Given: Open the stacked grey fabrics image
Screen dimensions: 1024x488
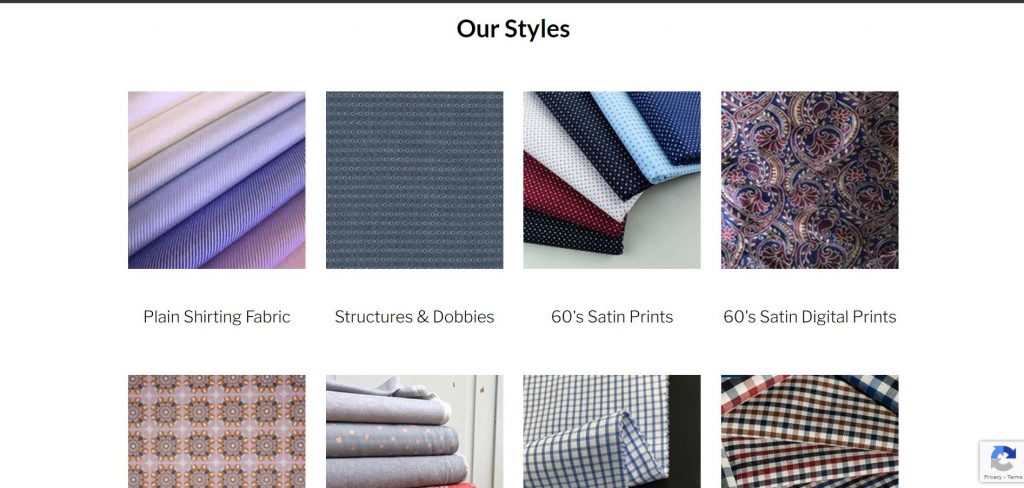Looking at the screenshot, I should pos(415,431).
